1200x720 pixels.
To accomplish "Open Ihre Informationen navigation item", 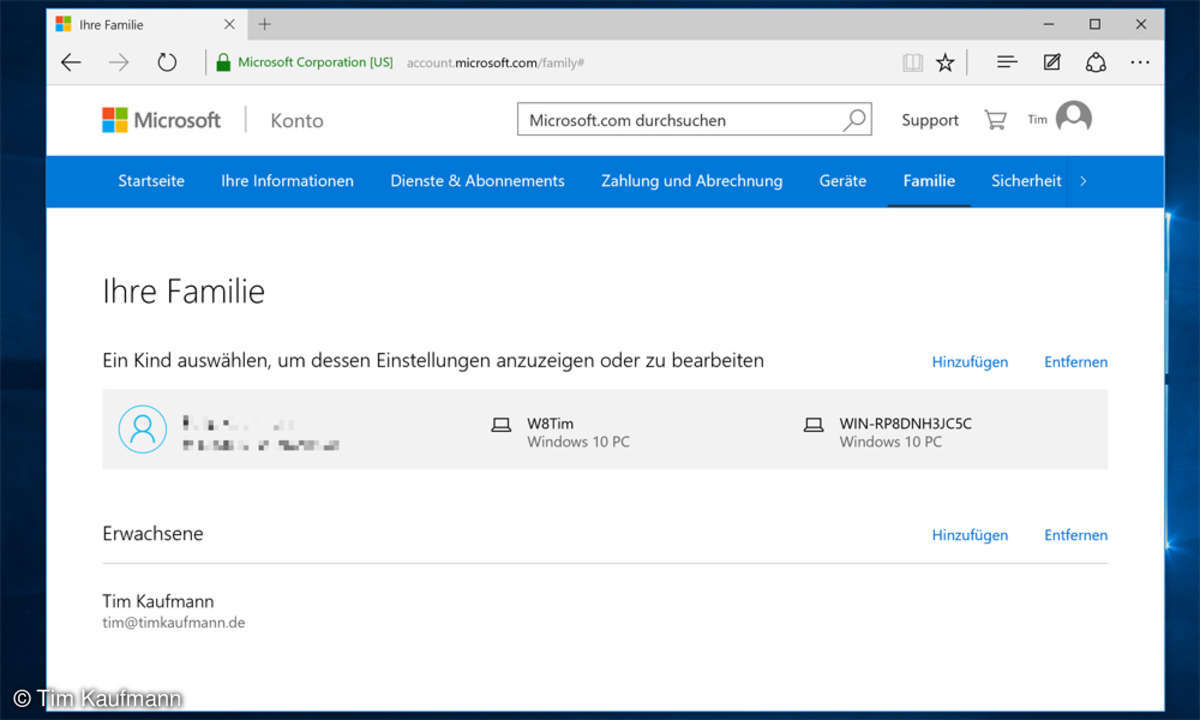I will (287, 181).
